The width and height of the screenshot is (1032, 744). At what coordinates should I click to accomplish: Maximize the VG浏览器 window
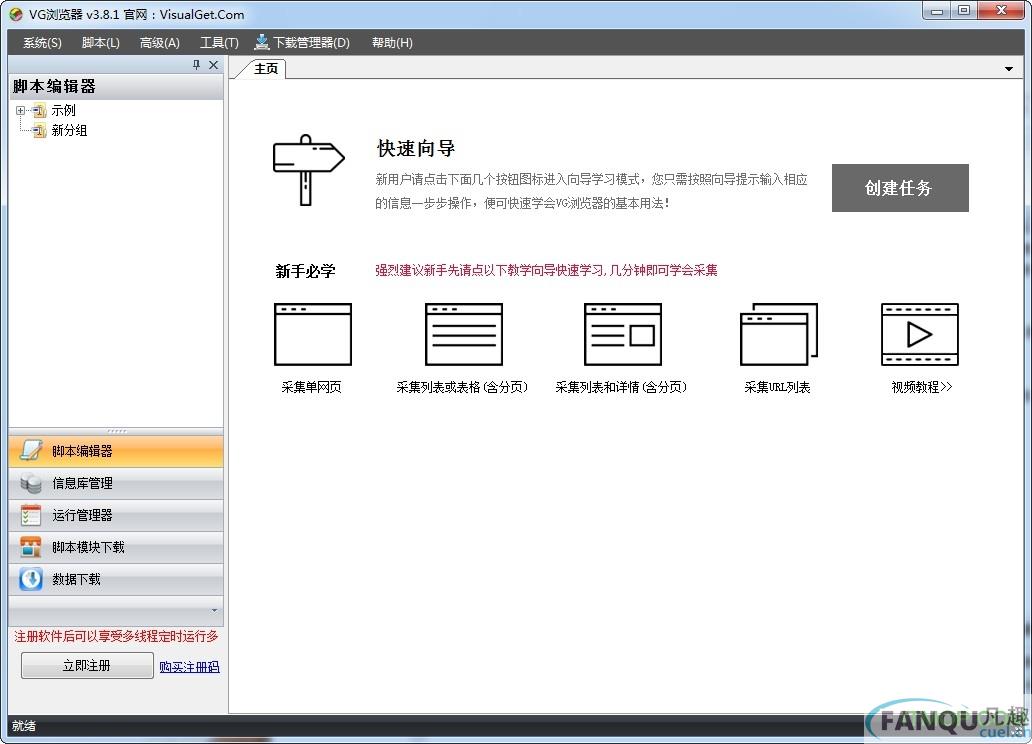click(x=964, y=11)
